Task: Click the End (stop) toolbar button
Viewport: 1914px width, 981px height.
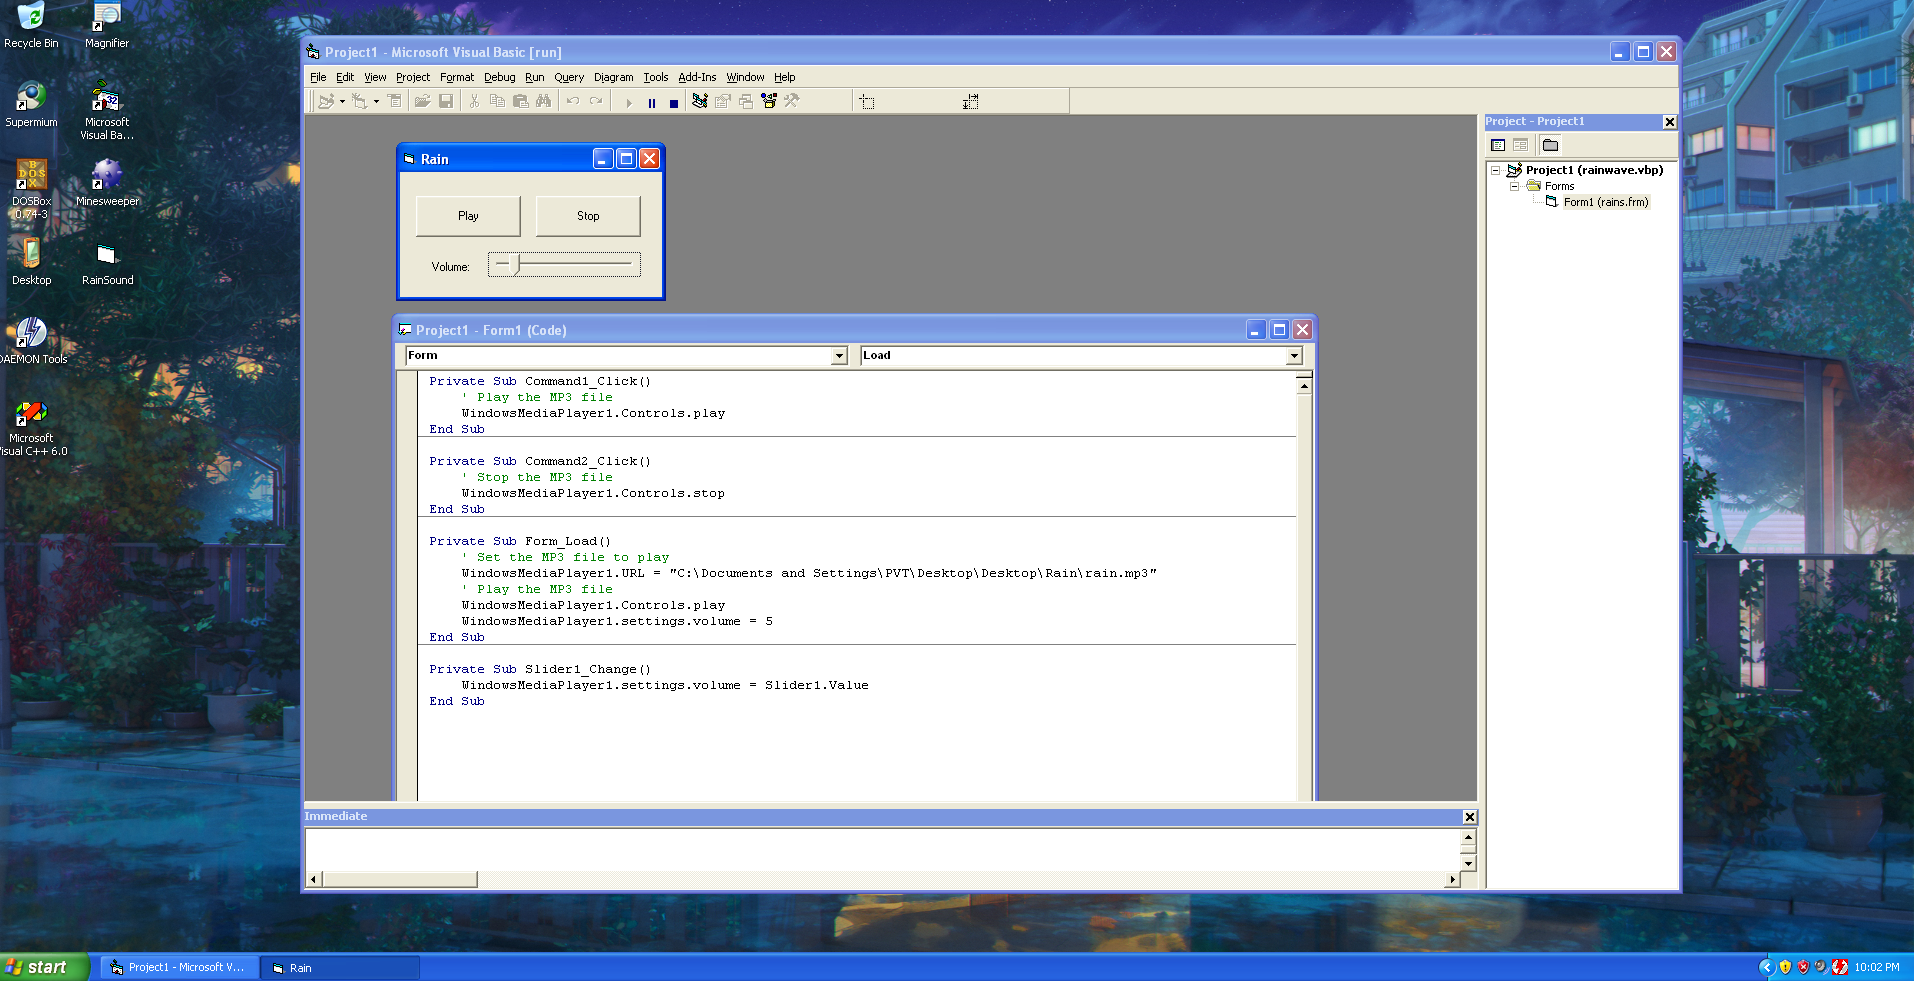Action: coord(674,102)
